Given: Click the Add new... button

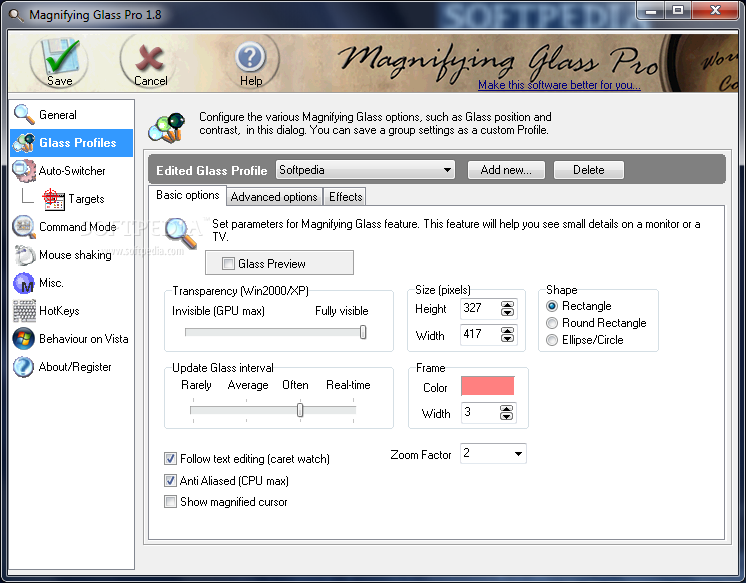Looking at the screenshot, I should 506,170.
